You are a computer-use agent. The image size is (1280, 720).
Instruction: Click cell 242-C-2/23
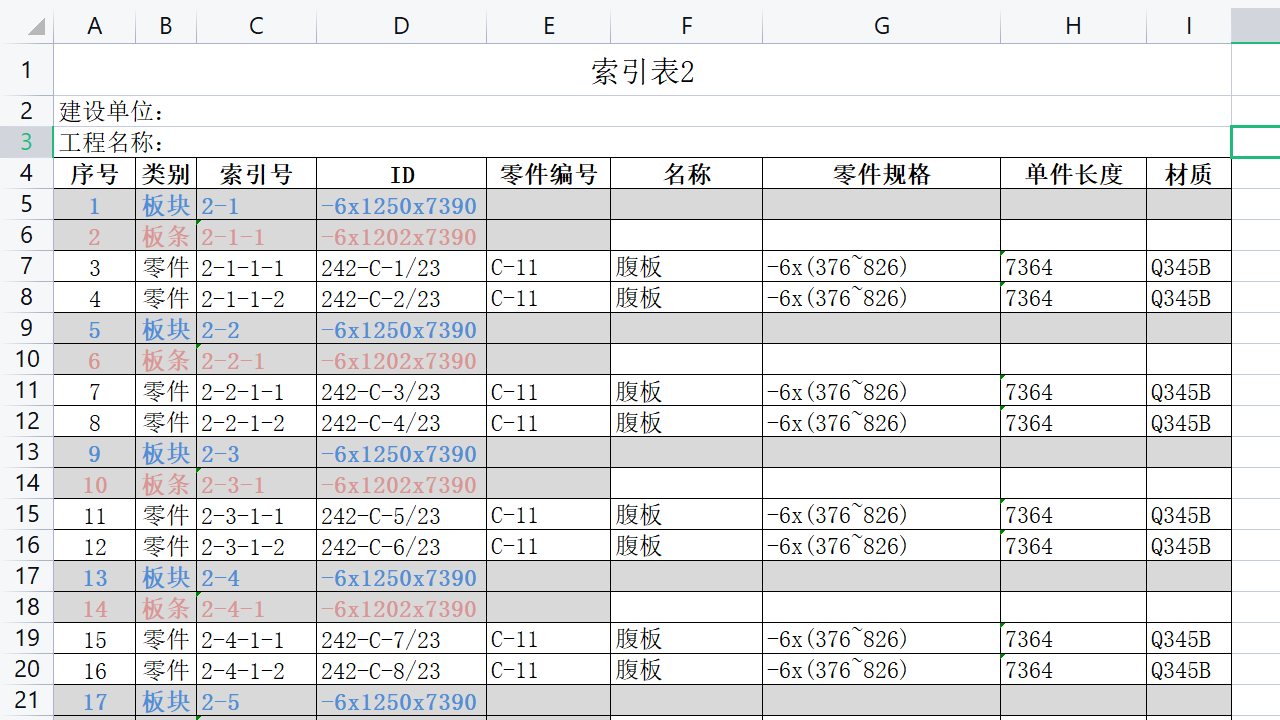coord(402,298)
